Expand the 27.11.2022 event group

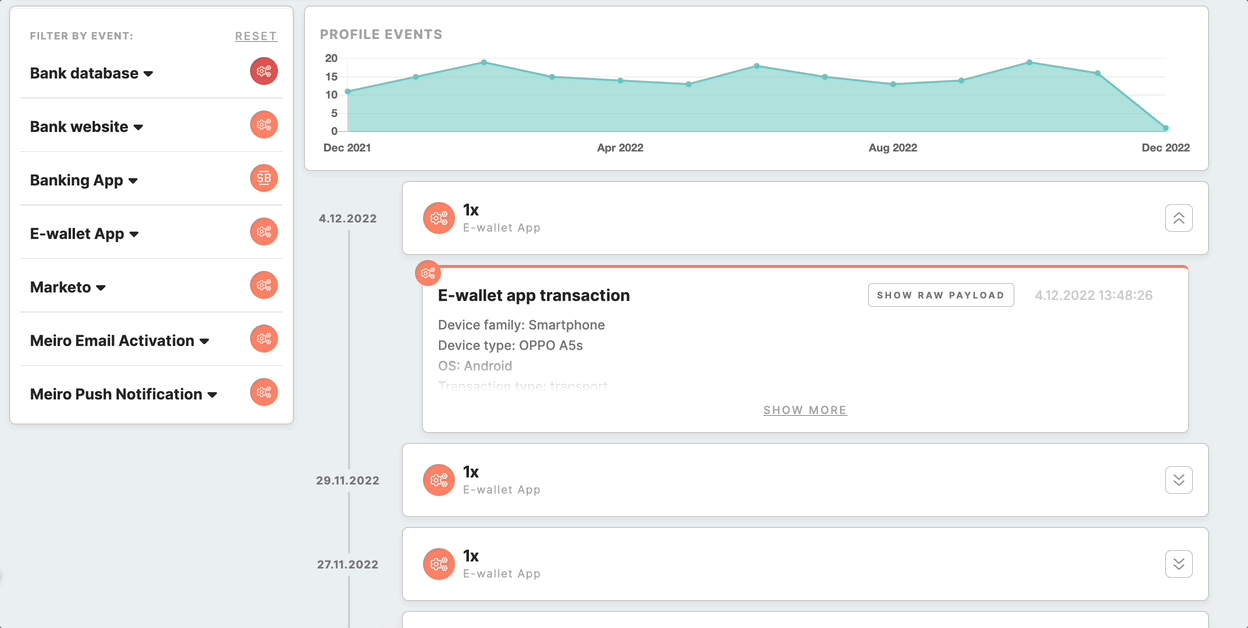(1179, 564)
